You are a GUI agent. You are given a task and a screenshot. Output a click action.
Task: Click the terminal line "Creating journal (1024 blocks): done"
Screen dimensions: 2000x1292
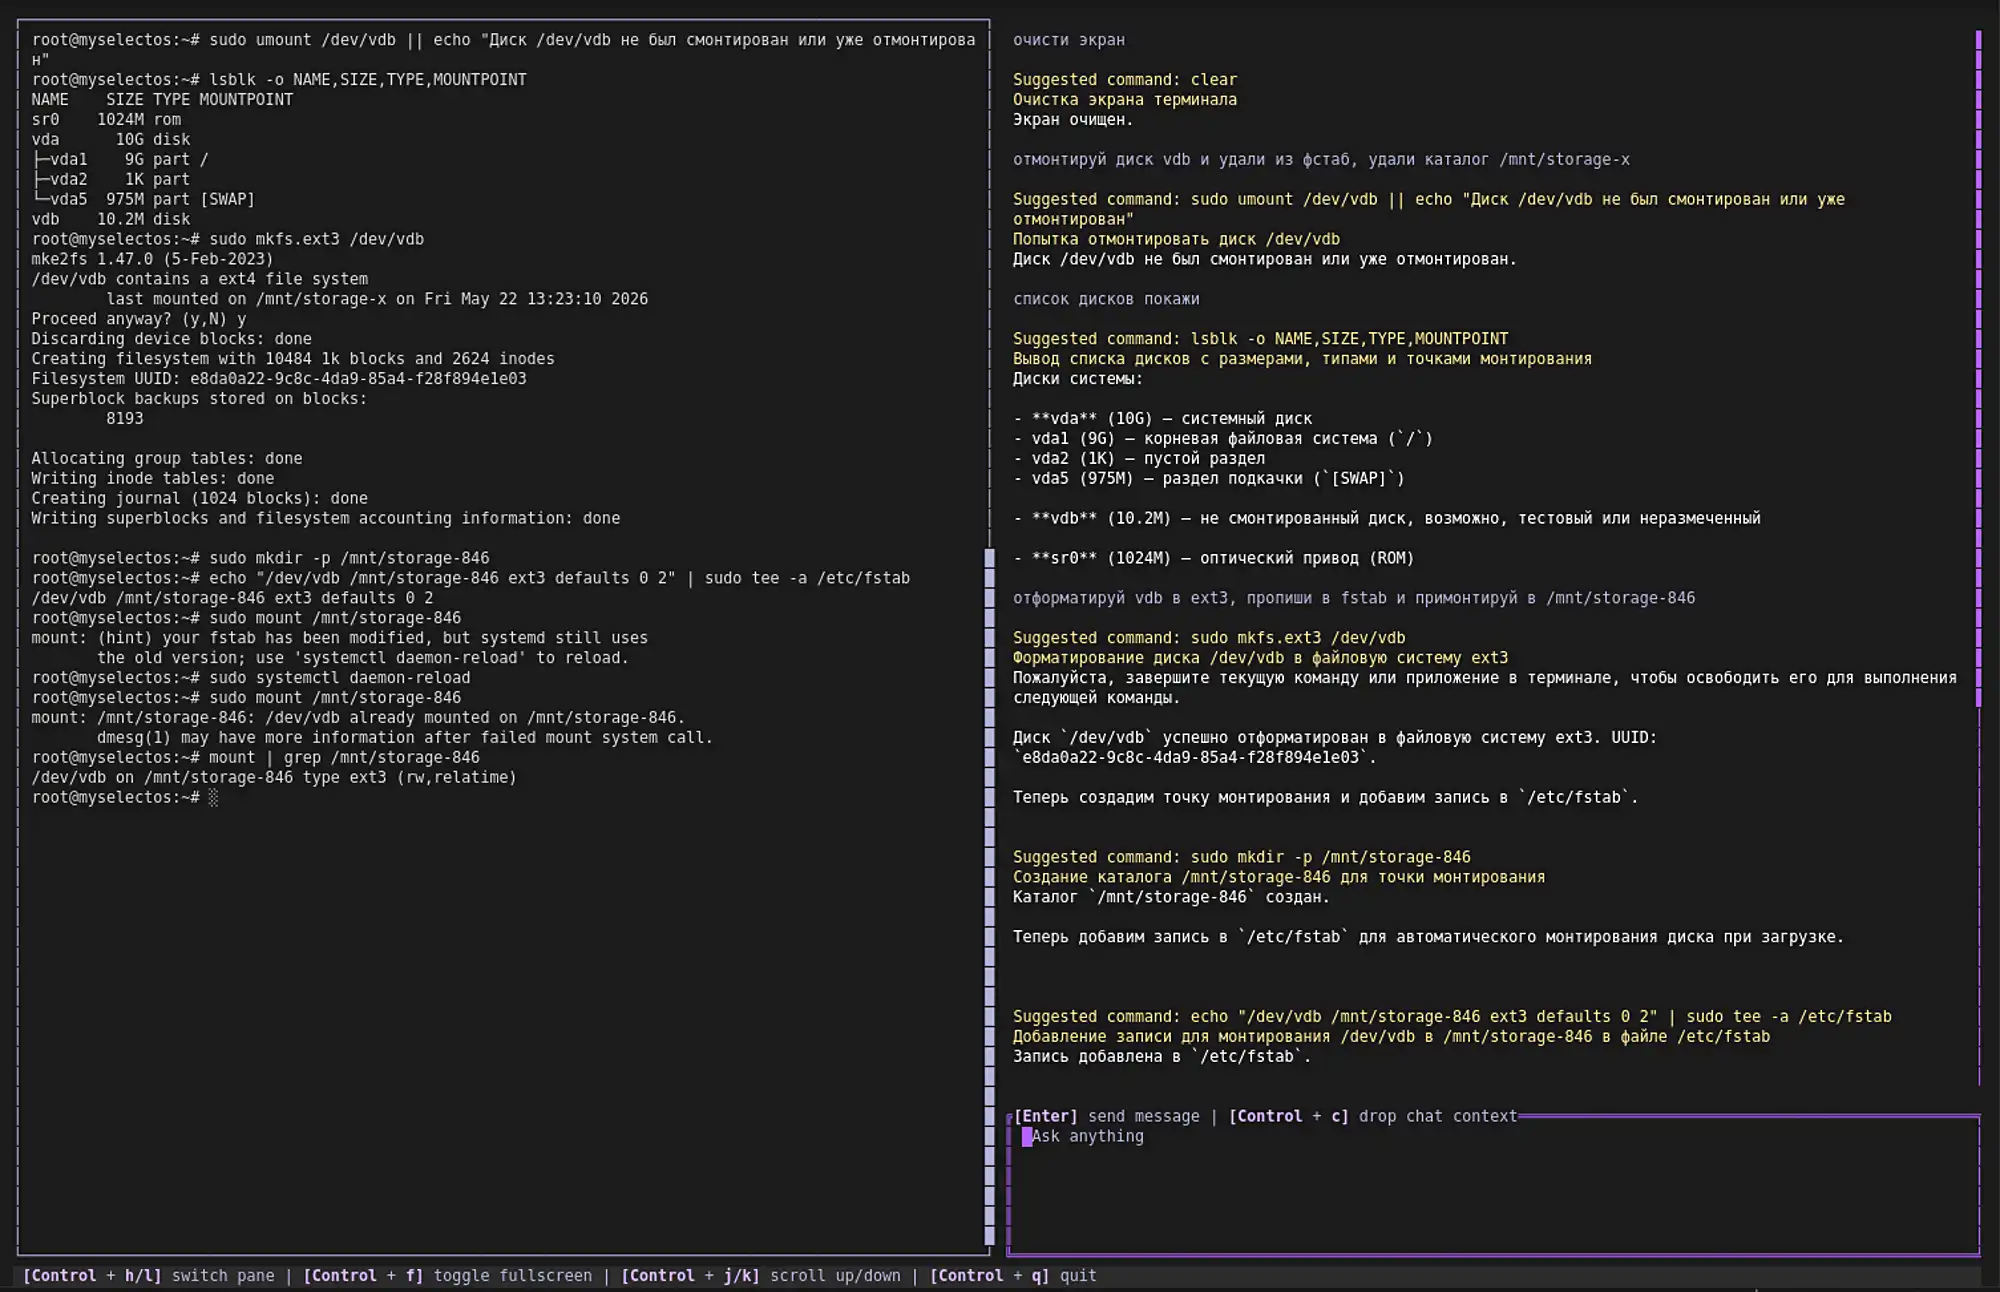click(x=199, y=498)
